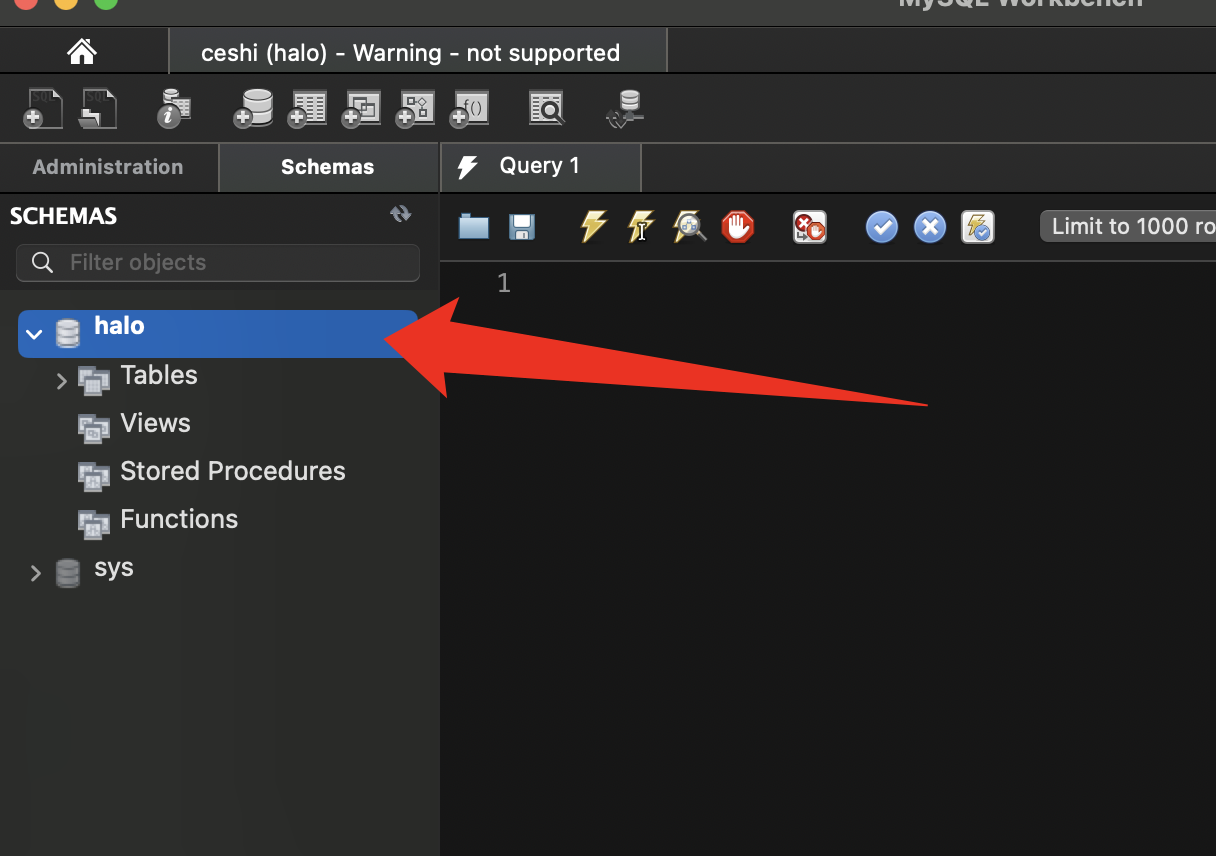Create a new SQL tab icon

[x=43, y=109]
